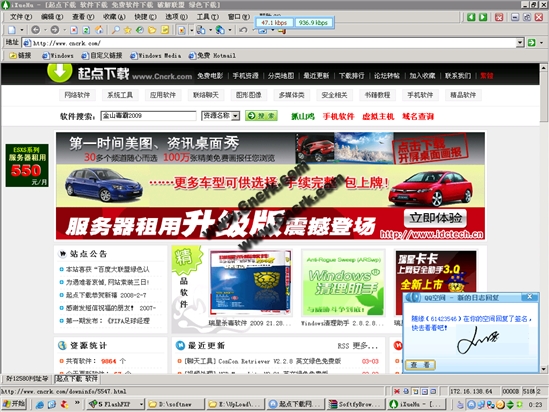
Task: Open the address bar URL dropdown
Action: pyautogui.click(x=520, y=43)
